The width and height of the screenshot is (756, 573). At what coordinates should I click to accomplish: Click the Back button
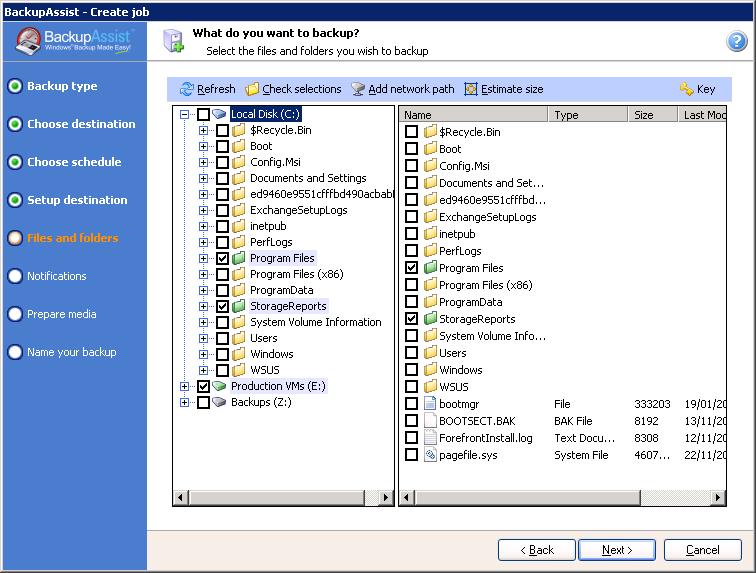[537, 550]
